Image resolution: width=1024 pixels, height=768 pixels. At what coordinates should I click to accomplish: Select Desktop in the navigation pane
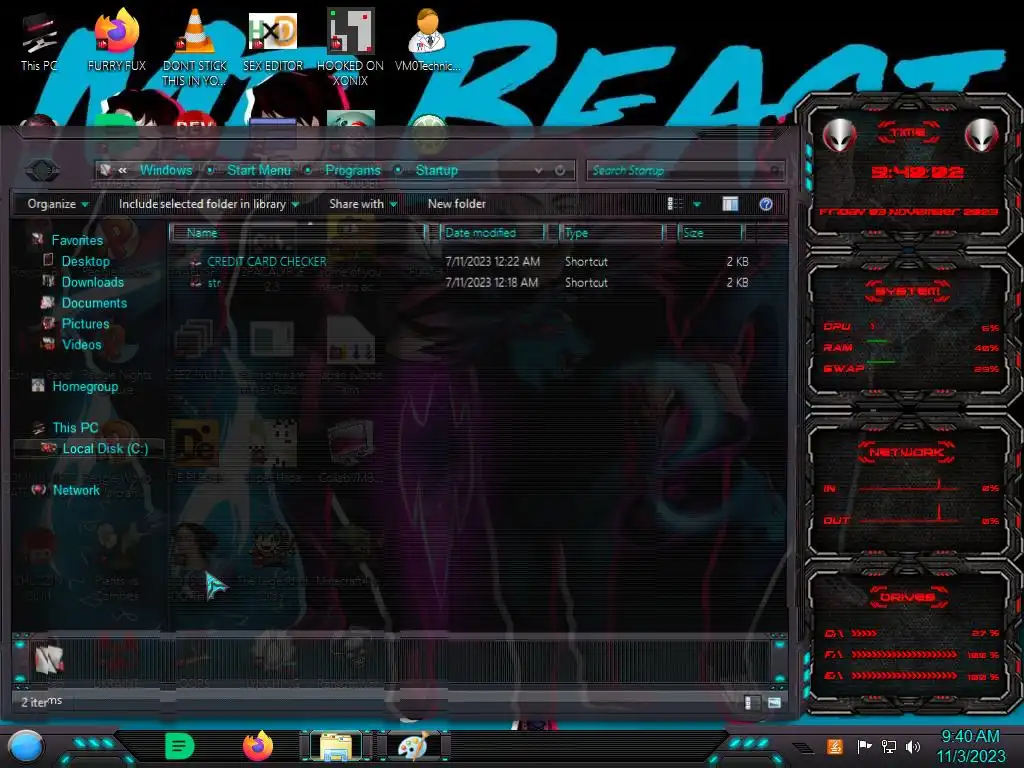(x=86, y=261)
